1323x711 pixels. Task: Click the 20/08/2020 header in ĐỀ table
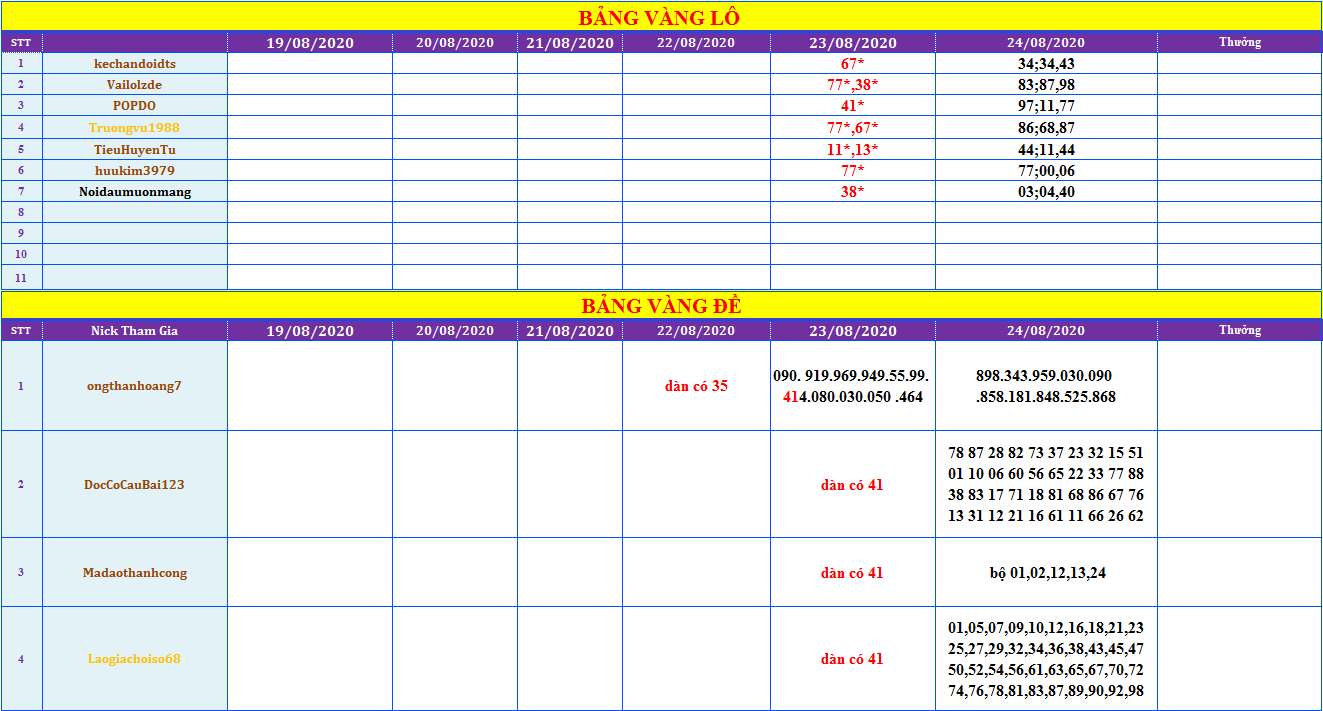455,331
